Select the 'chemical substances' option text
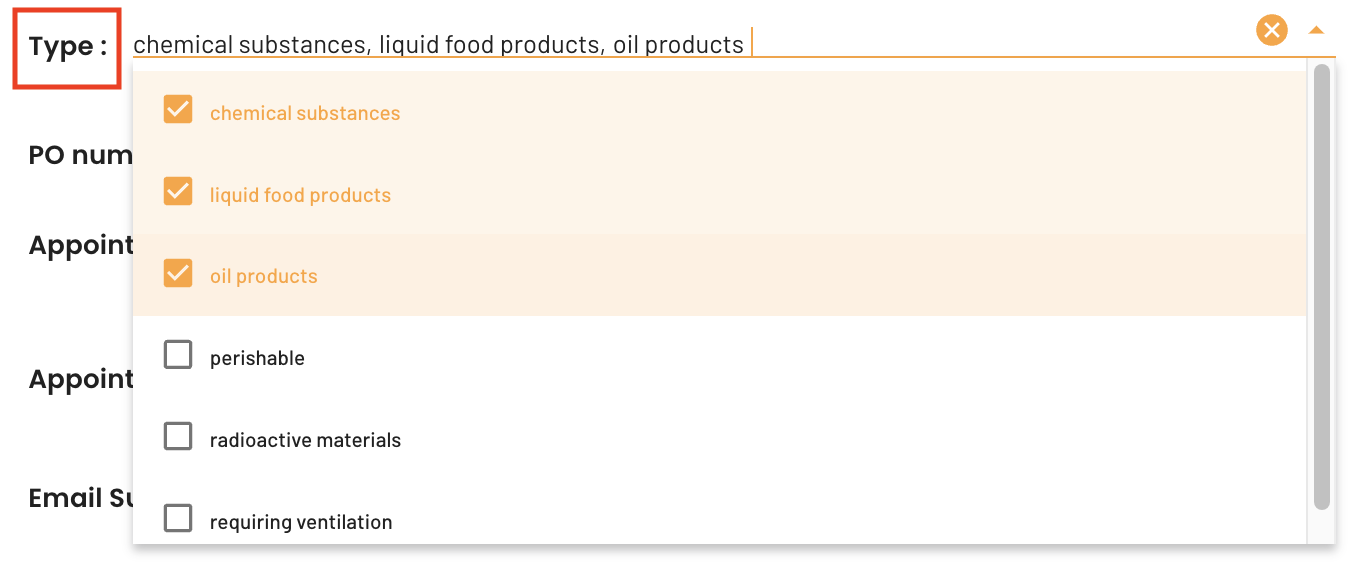This screenshot has width=1352, height=570. pyautogui.click(x=305, y=113)
